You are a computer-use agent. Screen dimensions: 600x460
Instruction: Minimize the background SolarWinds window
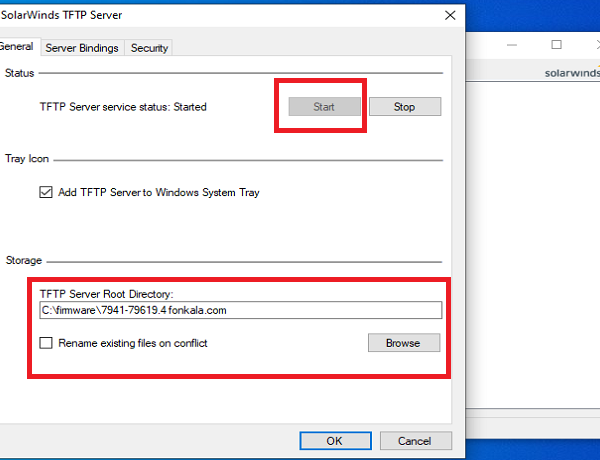(514, 45)
